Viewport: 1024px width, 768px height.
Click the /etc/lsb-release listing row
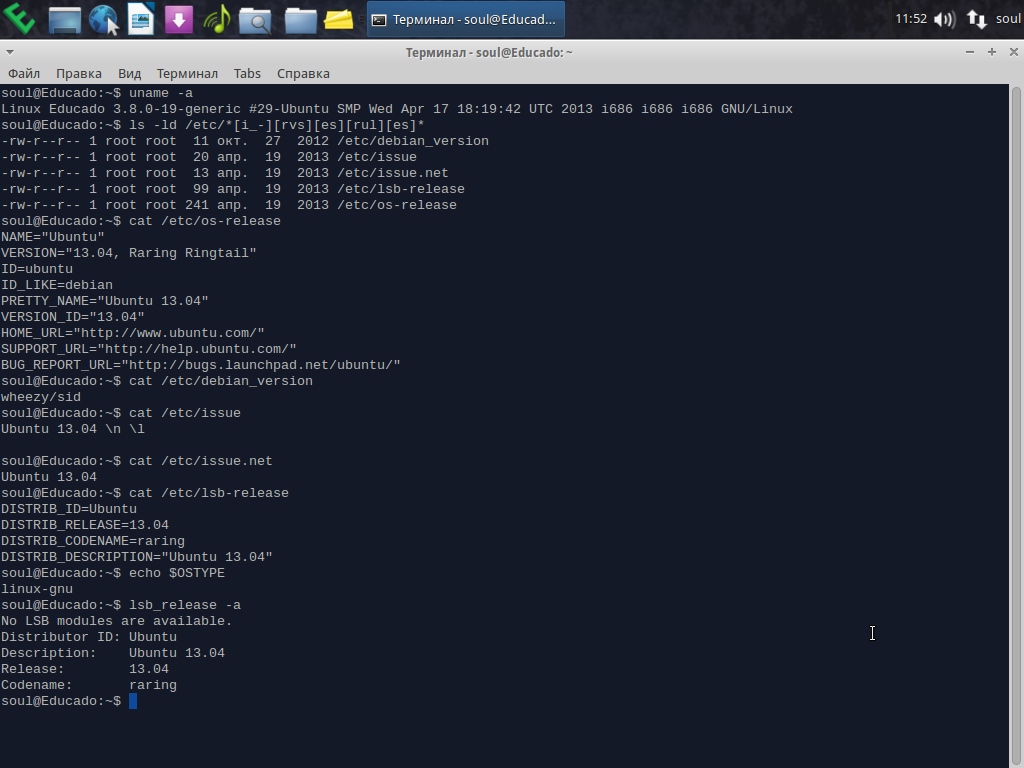click(x=232, y=189)
